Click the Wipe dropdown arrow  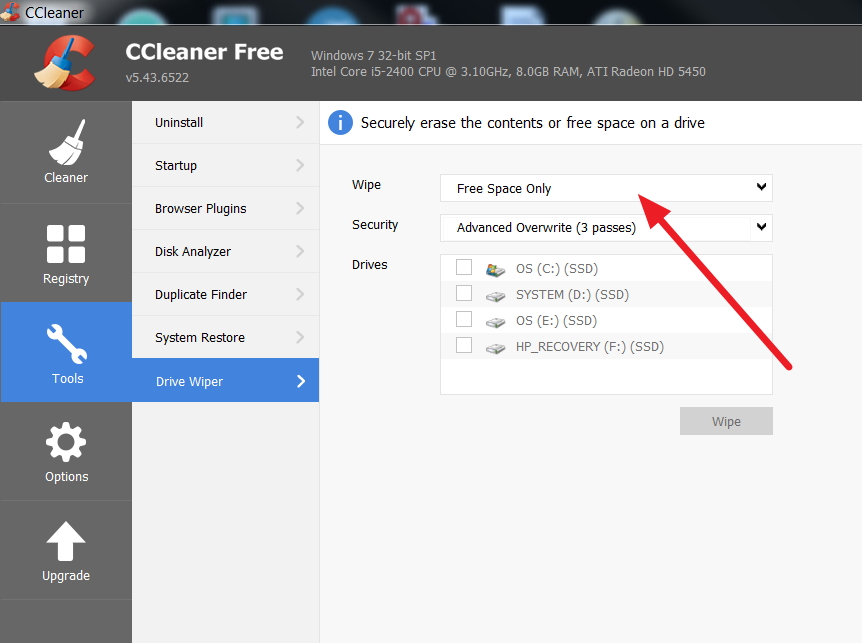tap(761, 187)
